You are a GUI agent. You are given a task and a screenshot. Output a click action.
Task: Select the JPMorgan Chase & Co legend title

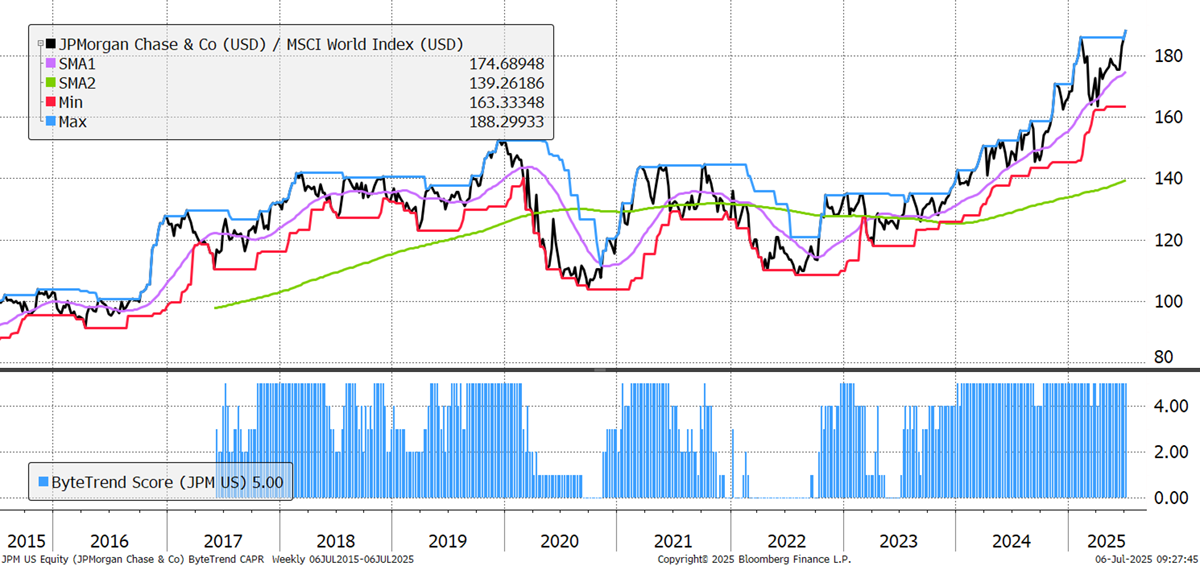[263, 44]
